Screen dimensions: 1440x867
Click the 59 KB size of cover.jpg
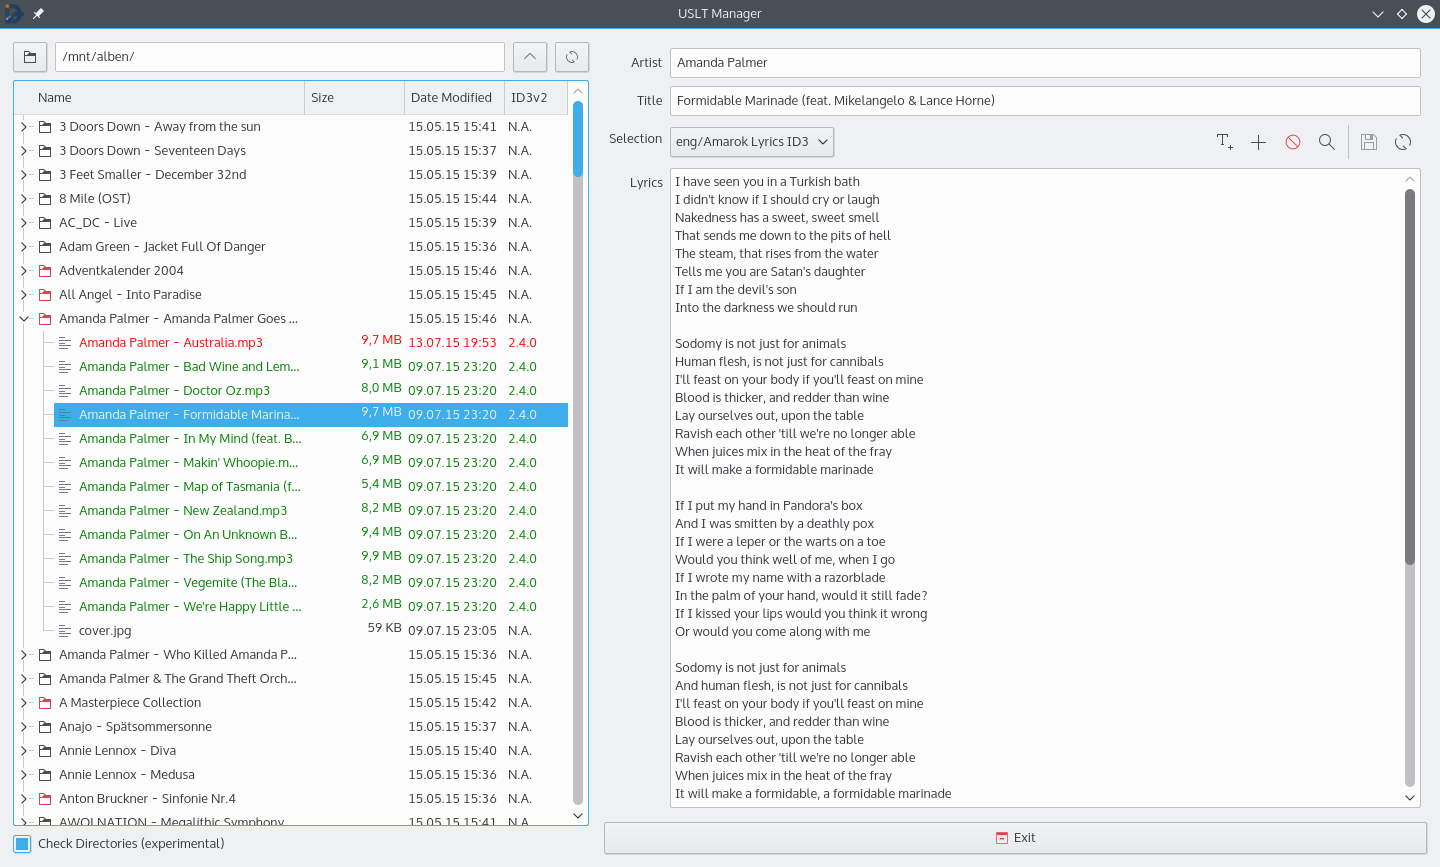(x=384, y=628)
